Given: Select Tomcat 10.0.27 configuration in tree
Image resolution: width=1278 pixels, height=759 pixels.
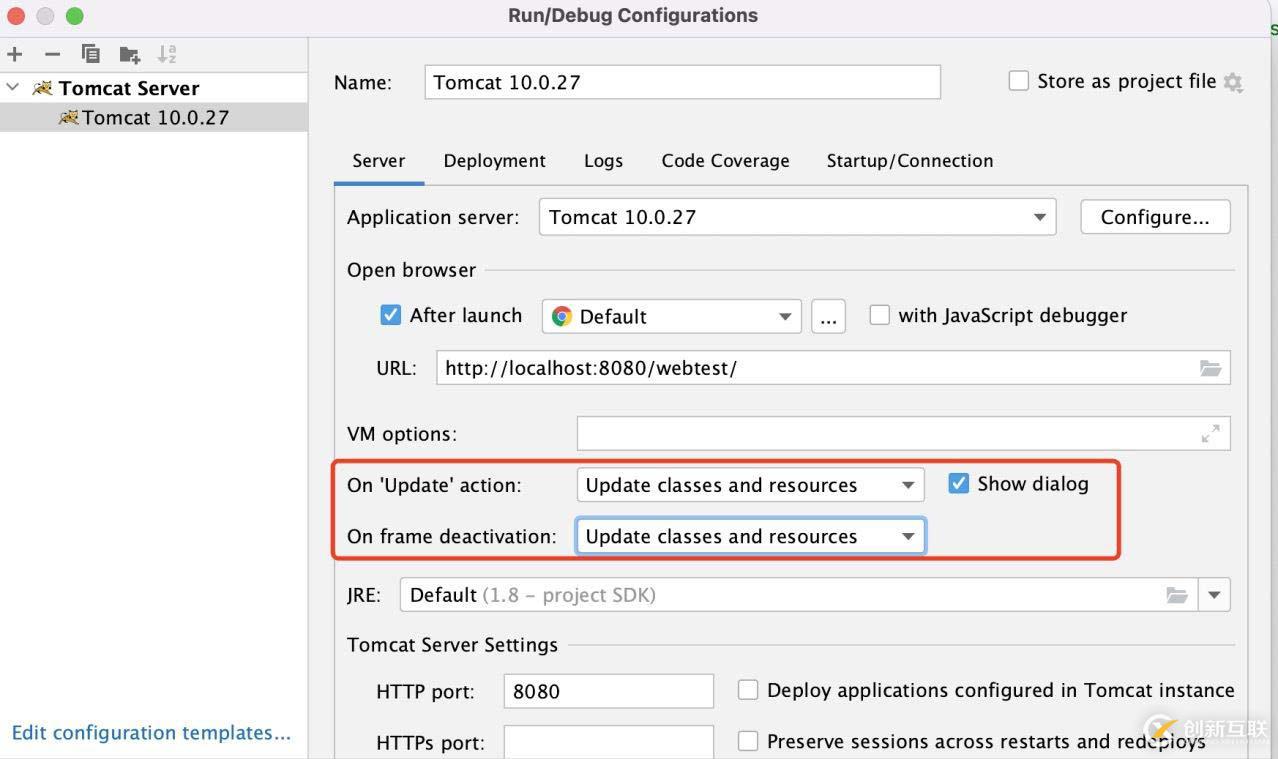Looking at the screenshot, I should tap(154, 117).
